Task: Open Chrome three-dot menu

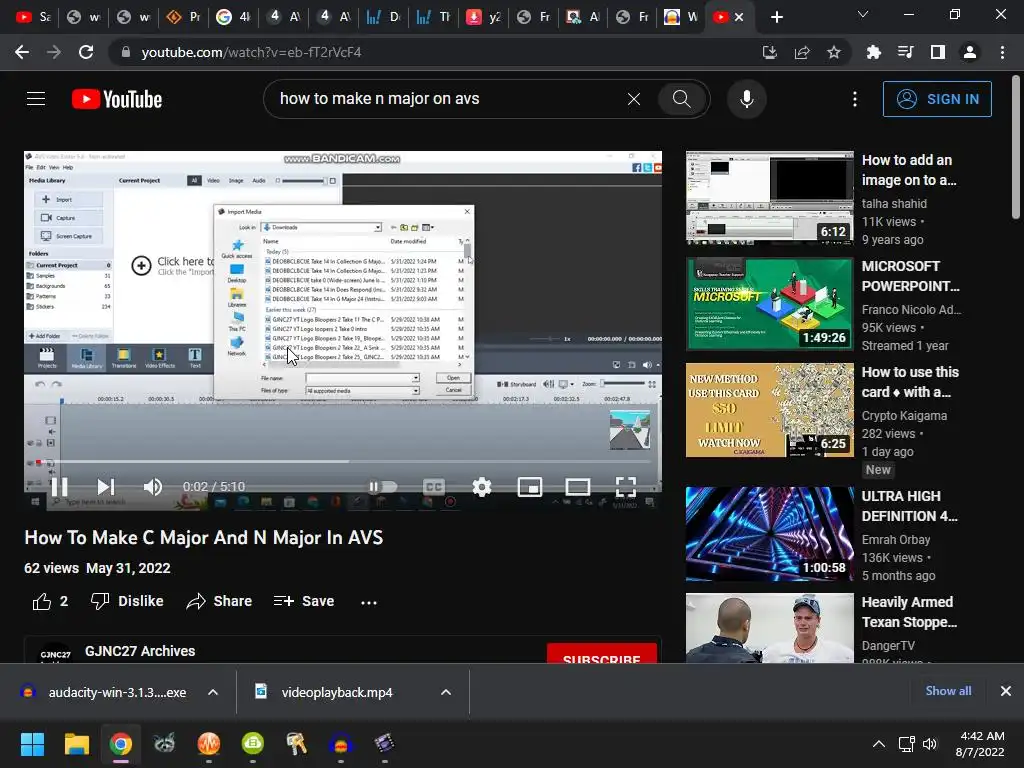Action: point(1002,52)
